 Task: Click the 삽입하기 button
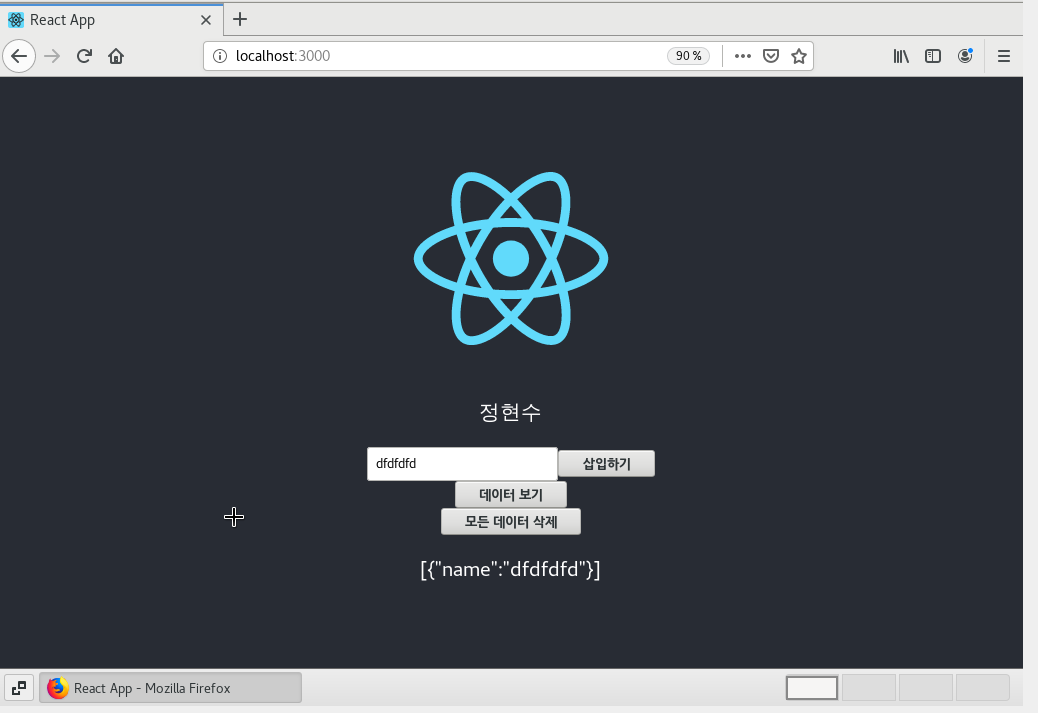pos(606,463)
